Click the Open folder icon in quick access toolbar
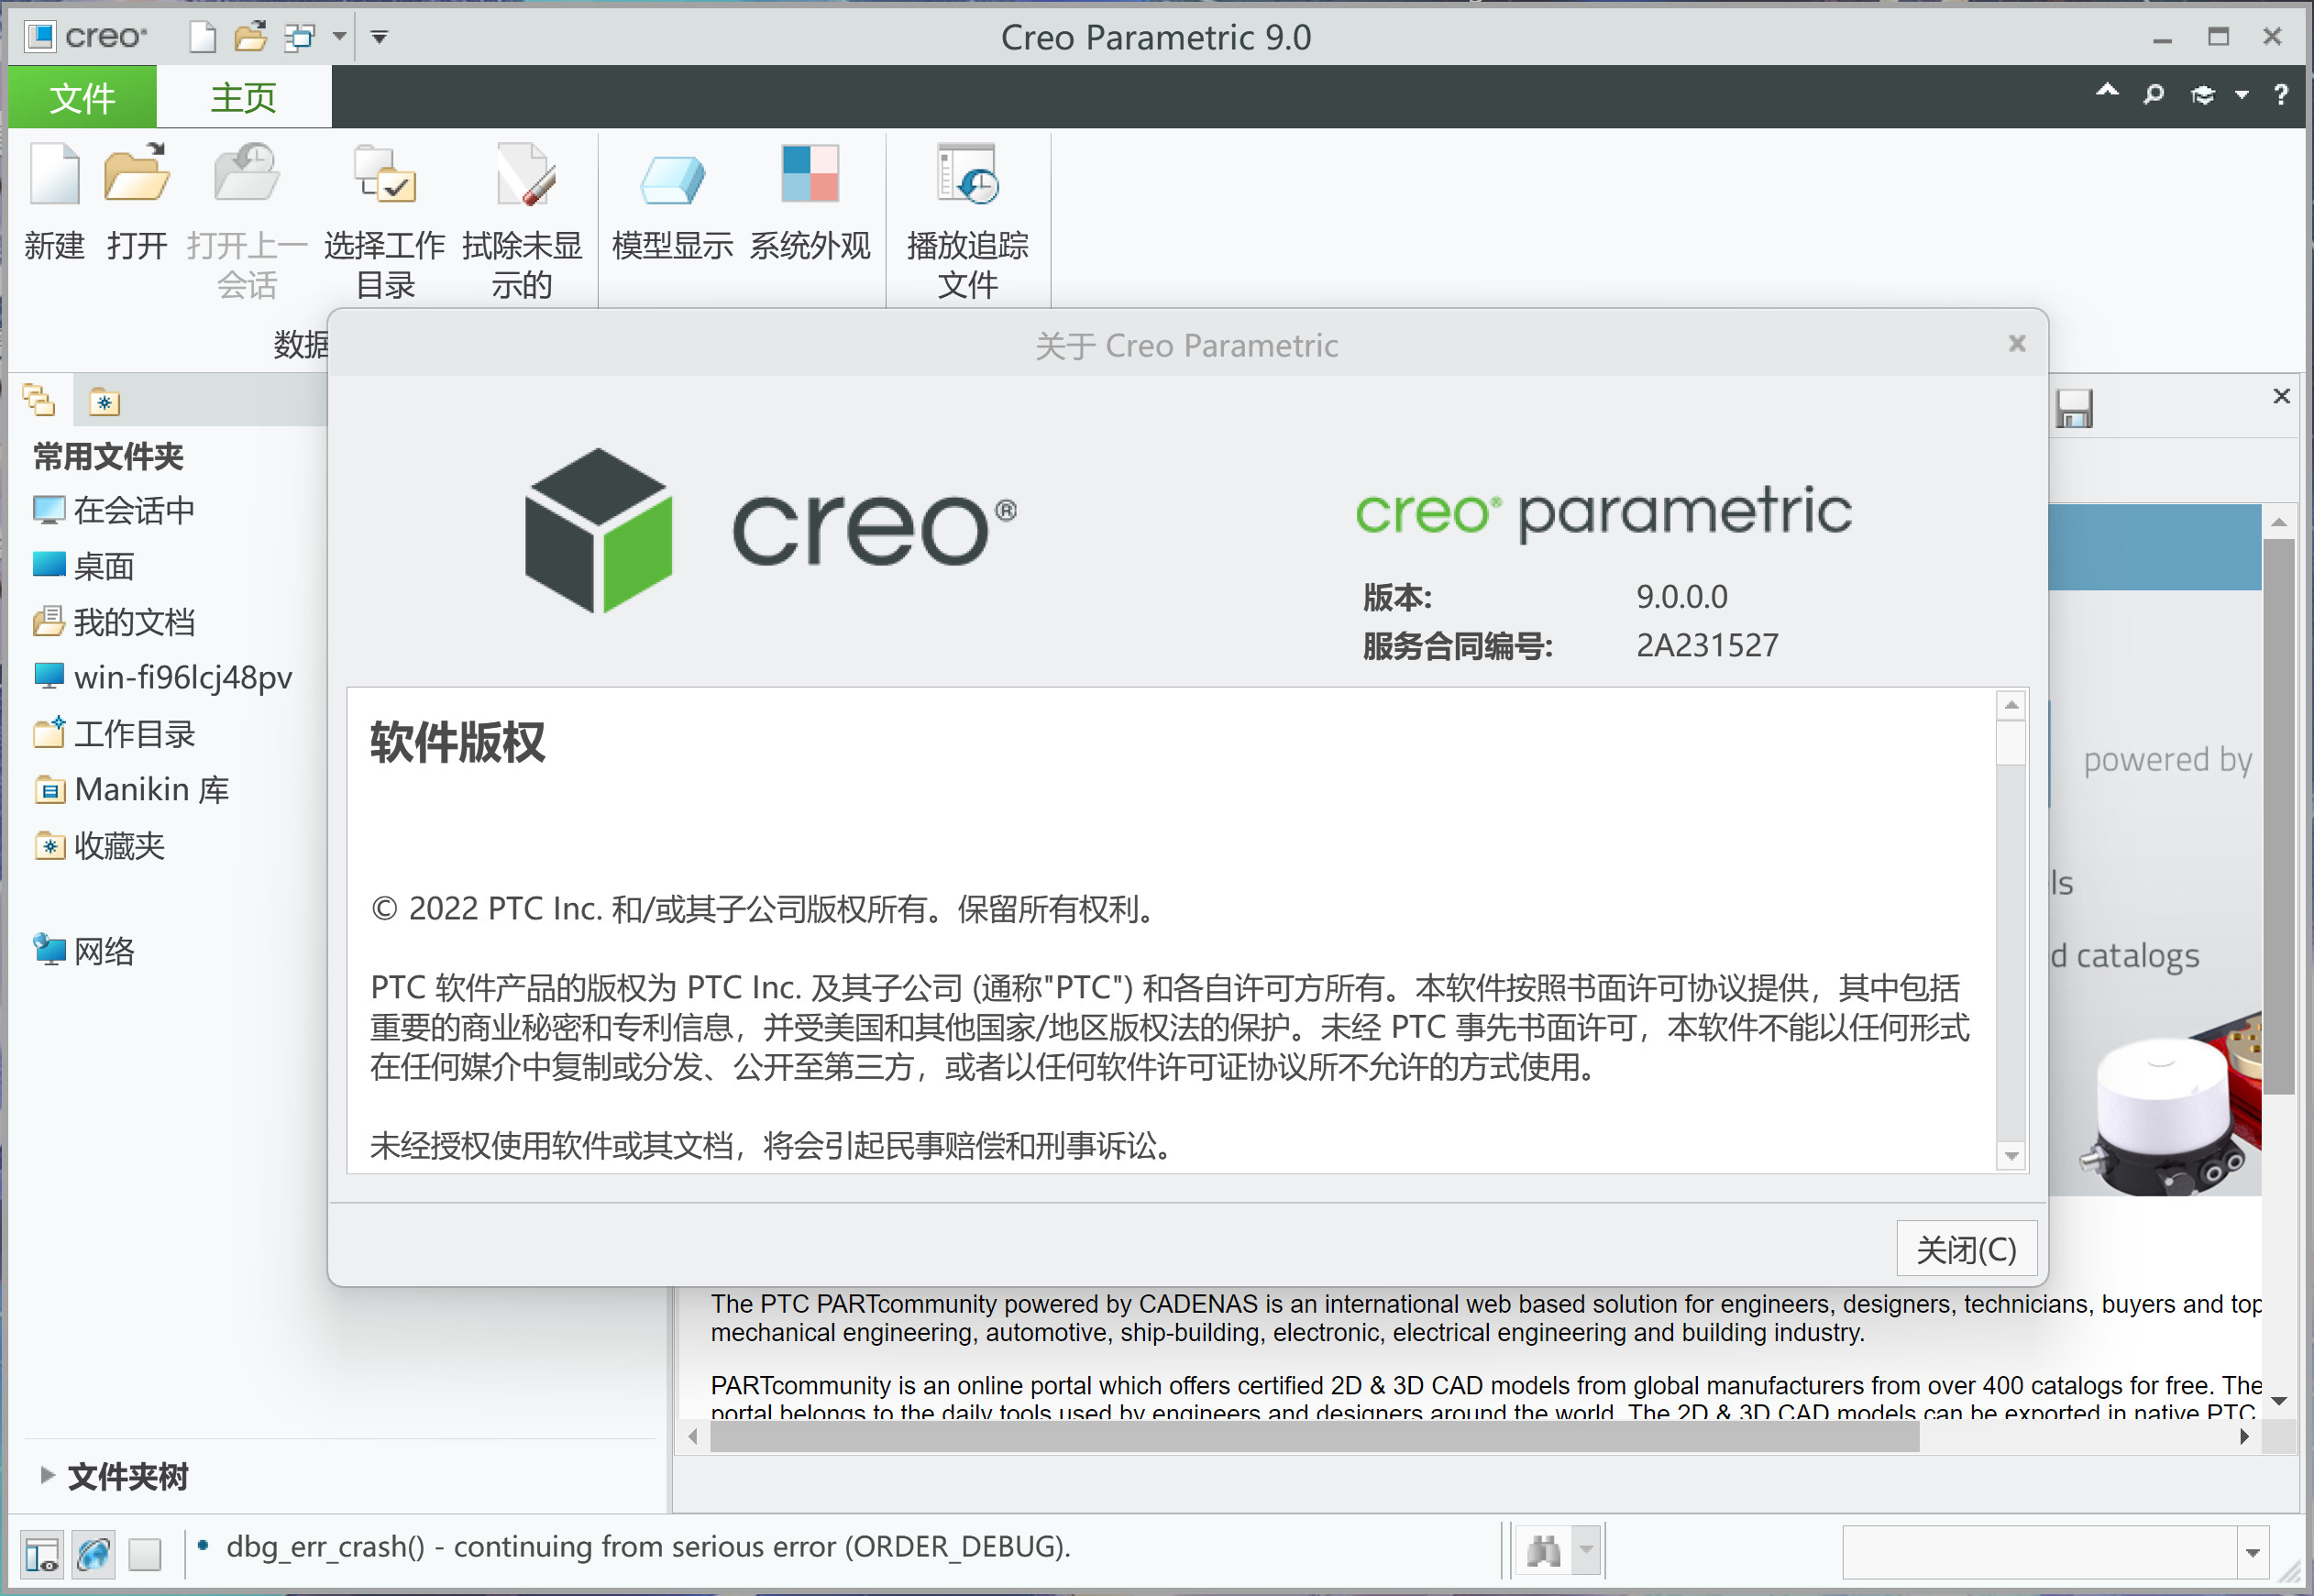Viewport: 2314px width, 1596px height. click(x=250, y=37)
